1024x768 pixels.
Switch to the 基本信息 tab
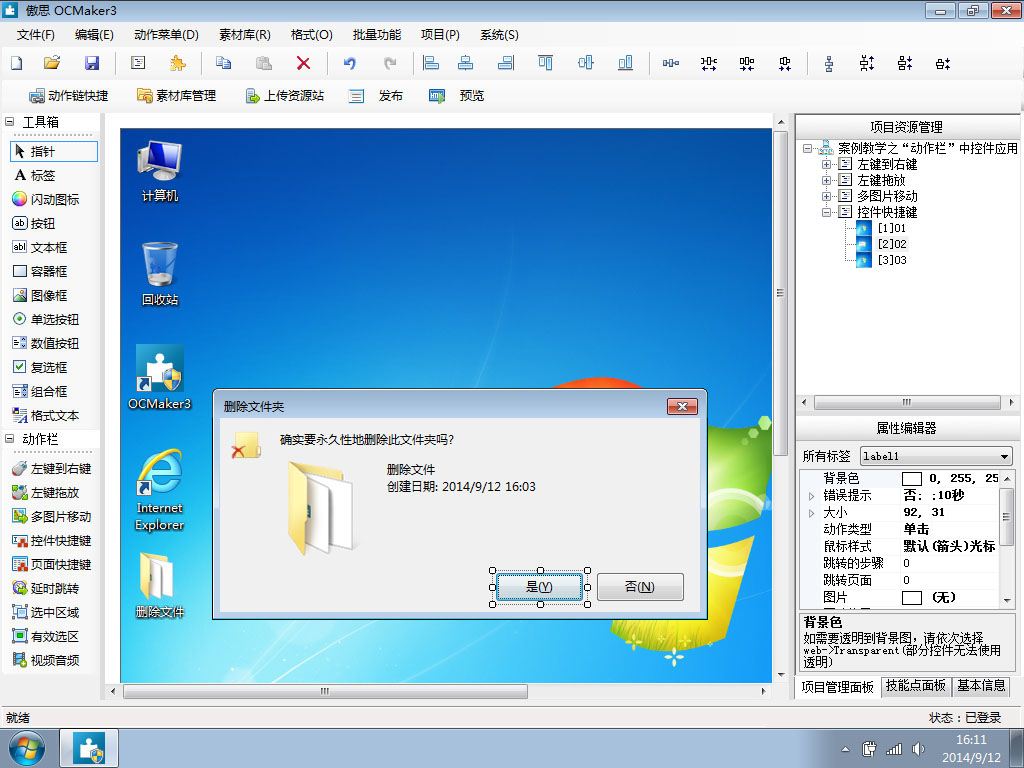click(x=981, y=686)
